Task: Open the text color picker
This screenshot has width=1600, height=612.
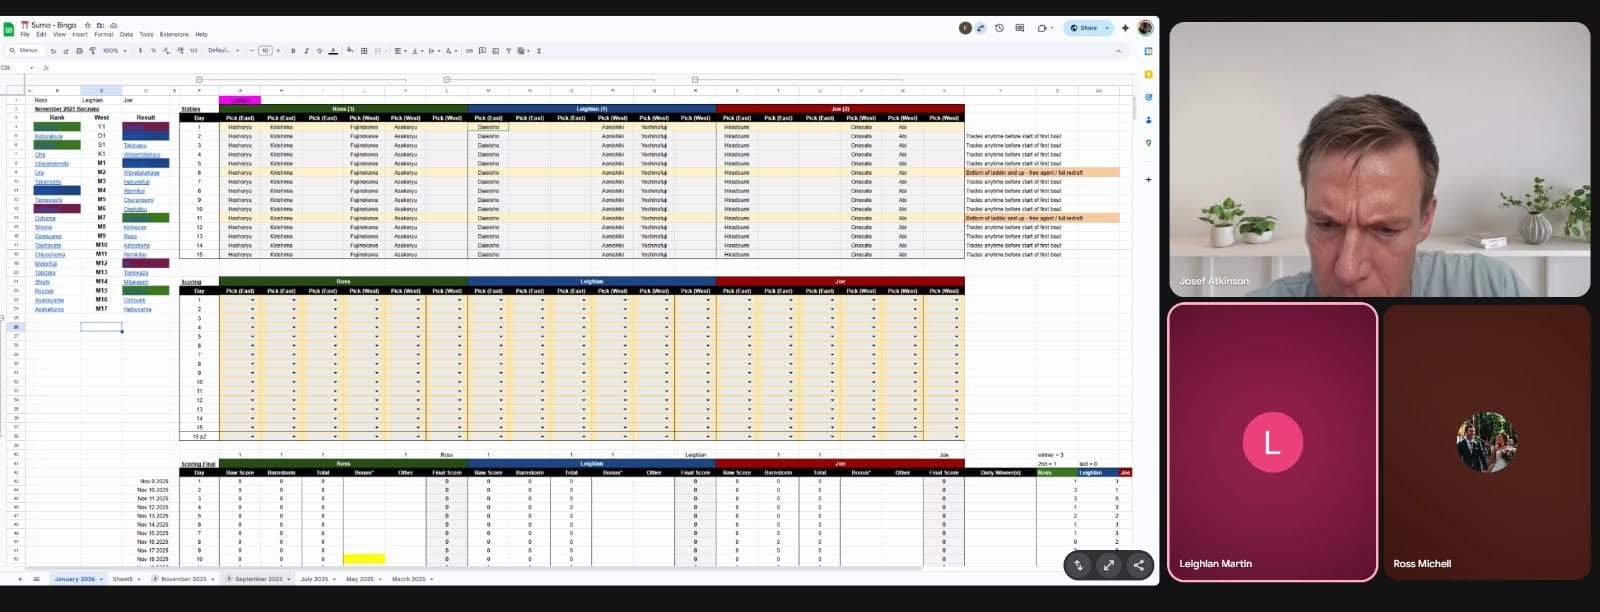Action: (x=333, y=51)
